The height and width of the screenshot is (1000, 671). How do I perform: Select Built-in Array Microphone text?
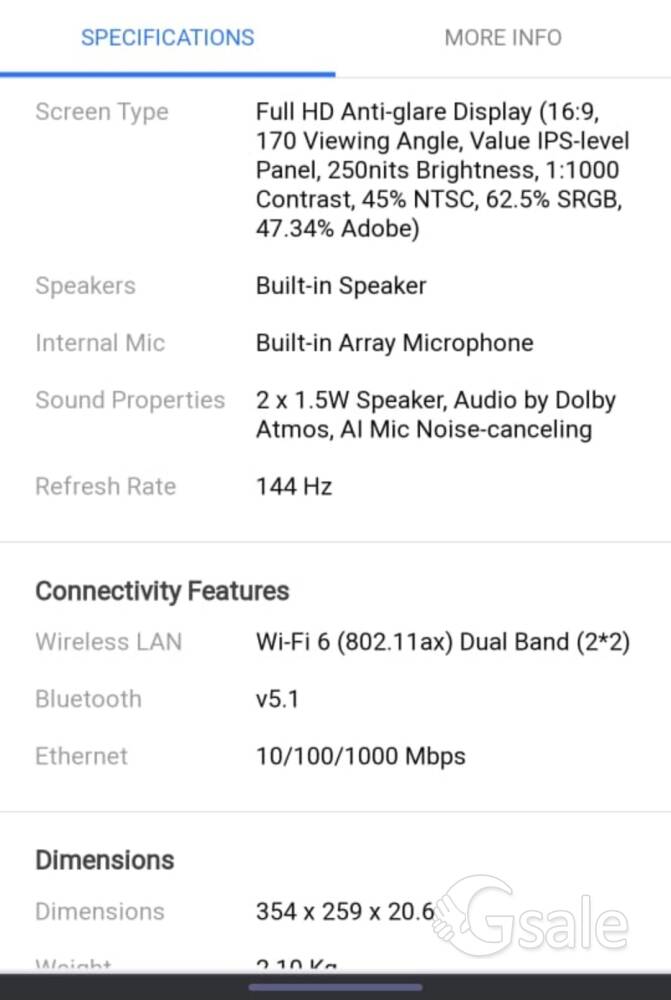(394, 343)
